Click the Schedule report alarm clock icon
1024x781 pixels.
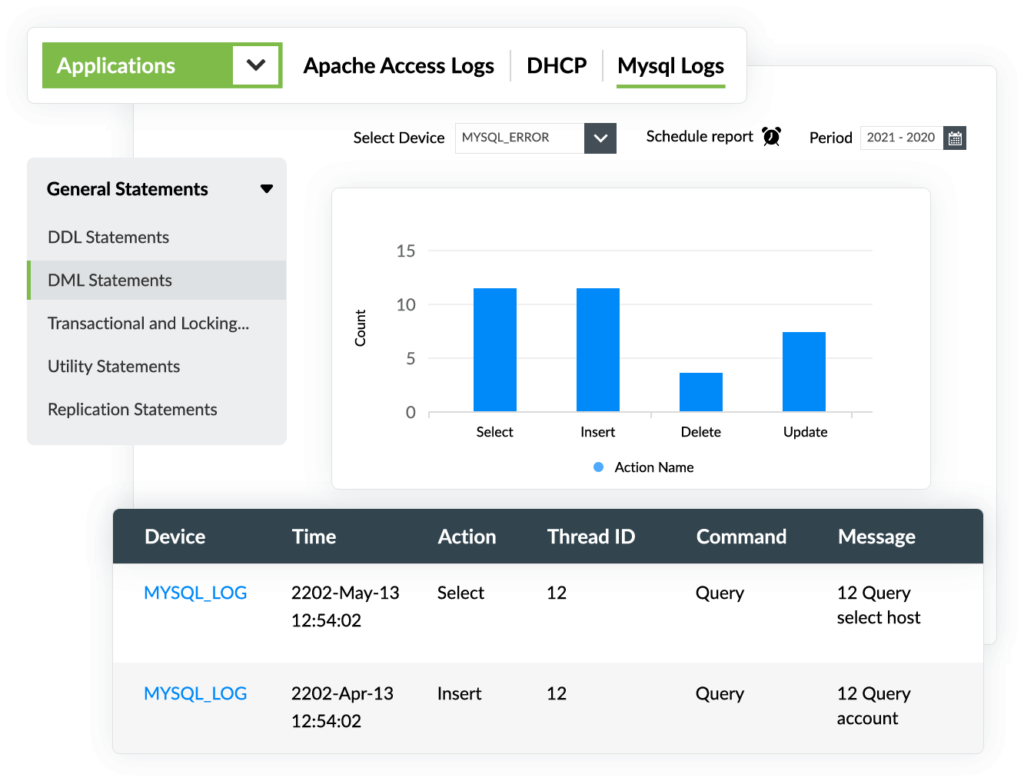tap(771, 136)
